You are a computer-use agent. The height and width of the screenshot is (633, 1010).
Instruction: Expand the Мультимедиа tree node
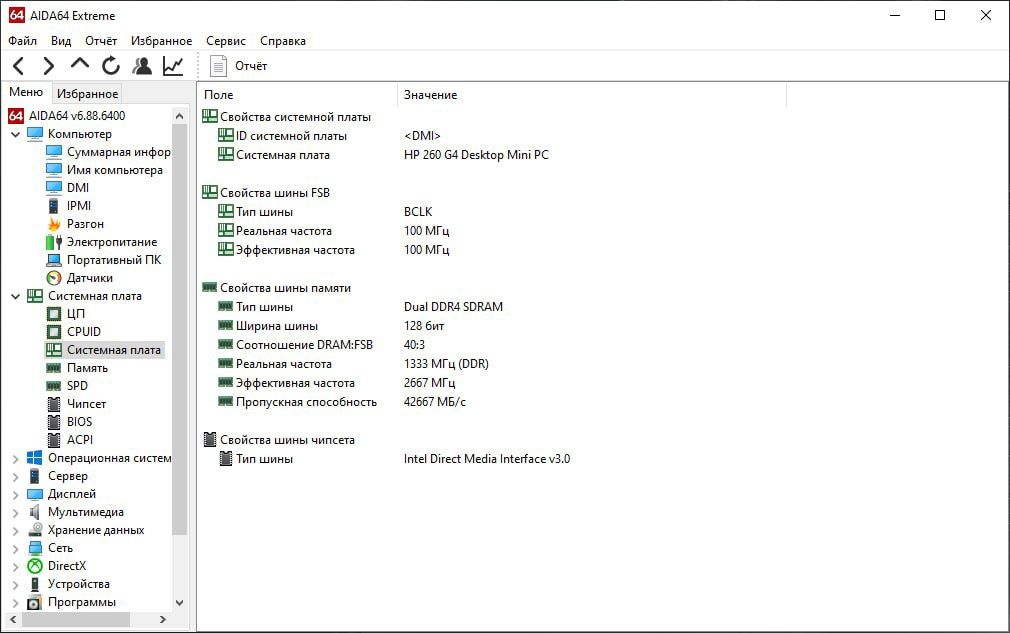[15, 513]
